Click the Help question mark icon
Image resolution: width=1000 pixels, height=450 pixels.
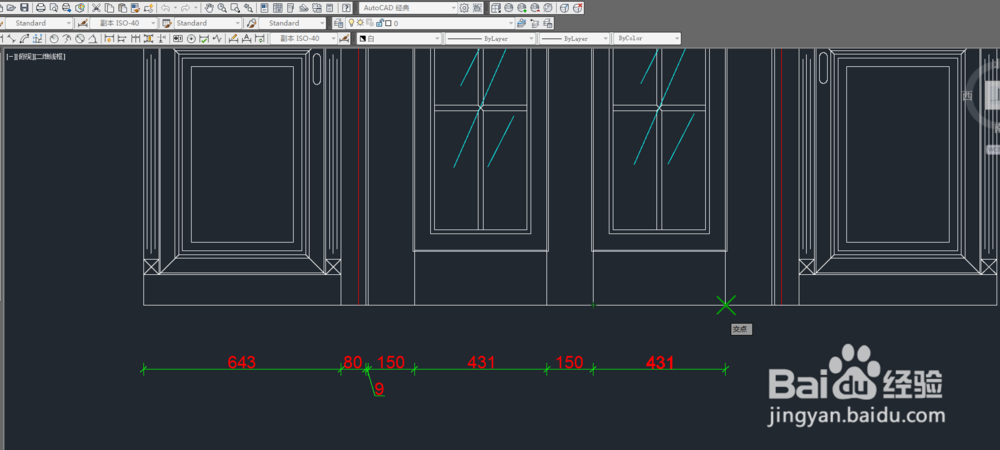(346, 8)
